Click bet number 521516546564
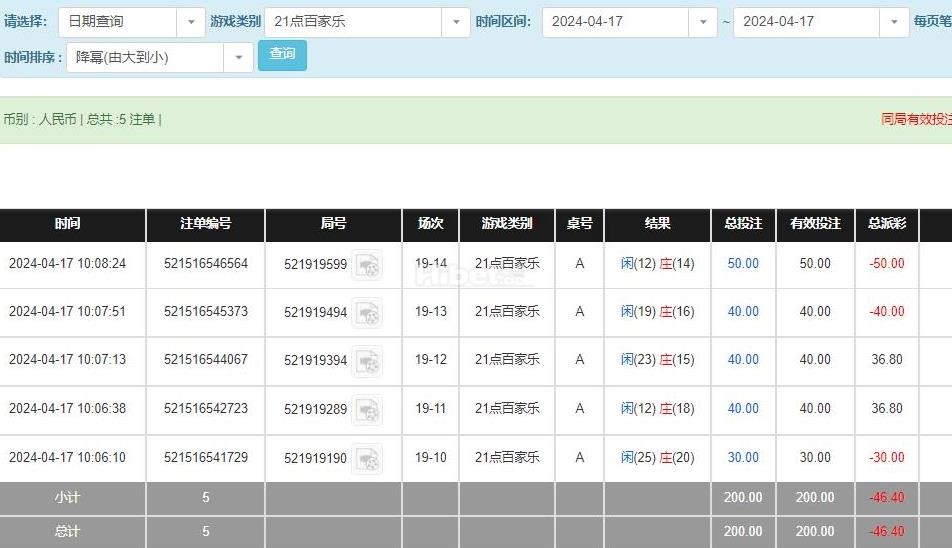 [x=206, y=263]
